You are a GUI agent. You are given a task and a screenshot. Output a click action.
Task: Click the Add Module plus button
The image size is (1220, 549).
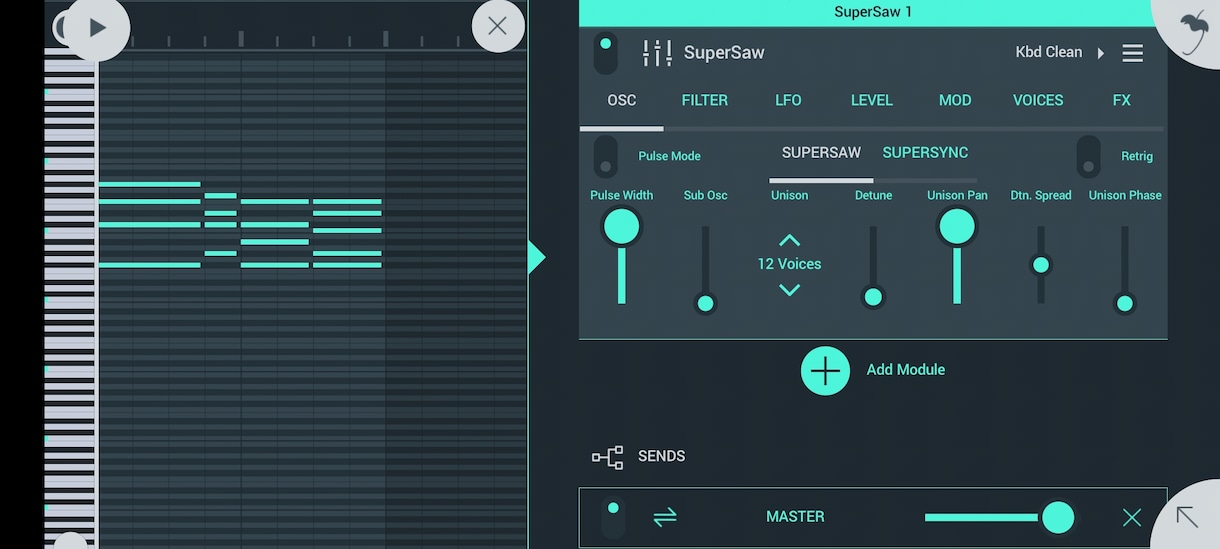tap(825, 370)
